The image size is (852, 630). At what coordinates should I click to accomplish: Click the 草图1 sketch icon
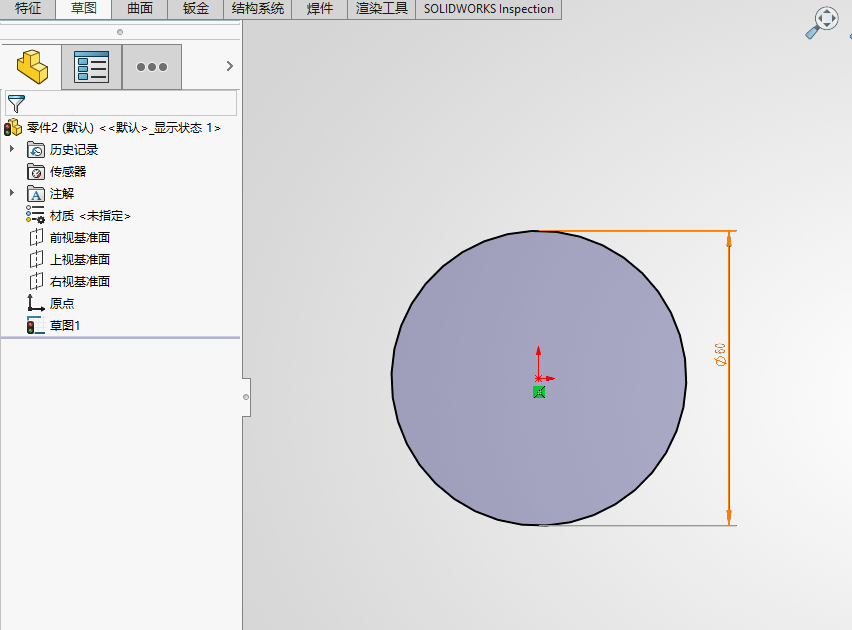(35, 325)
